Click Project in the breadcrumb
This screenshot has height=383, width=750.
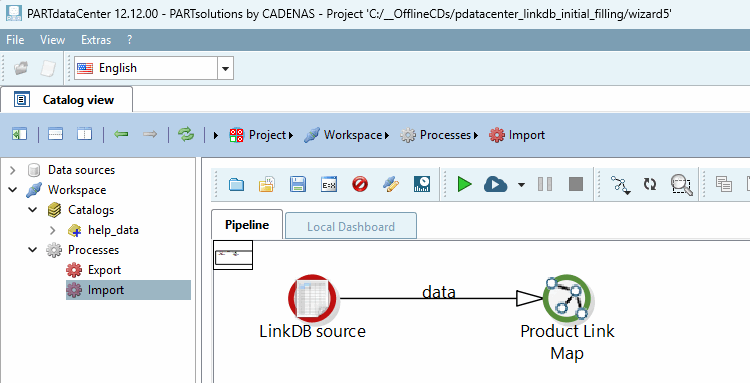267,135
